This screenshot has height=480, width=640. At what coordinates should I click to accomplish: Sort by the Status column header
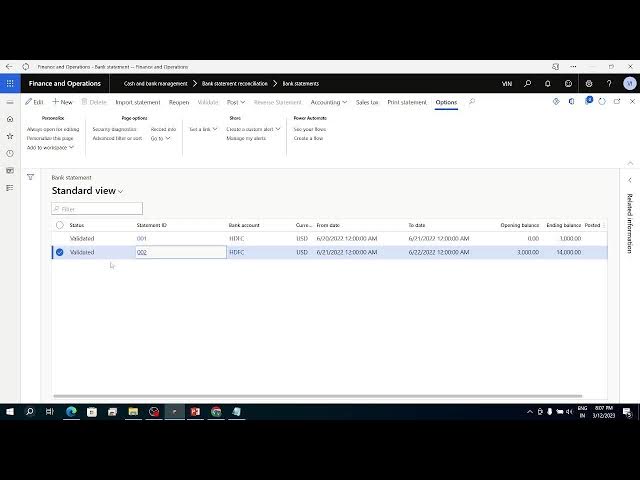[77, 225]
